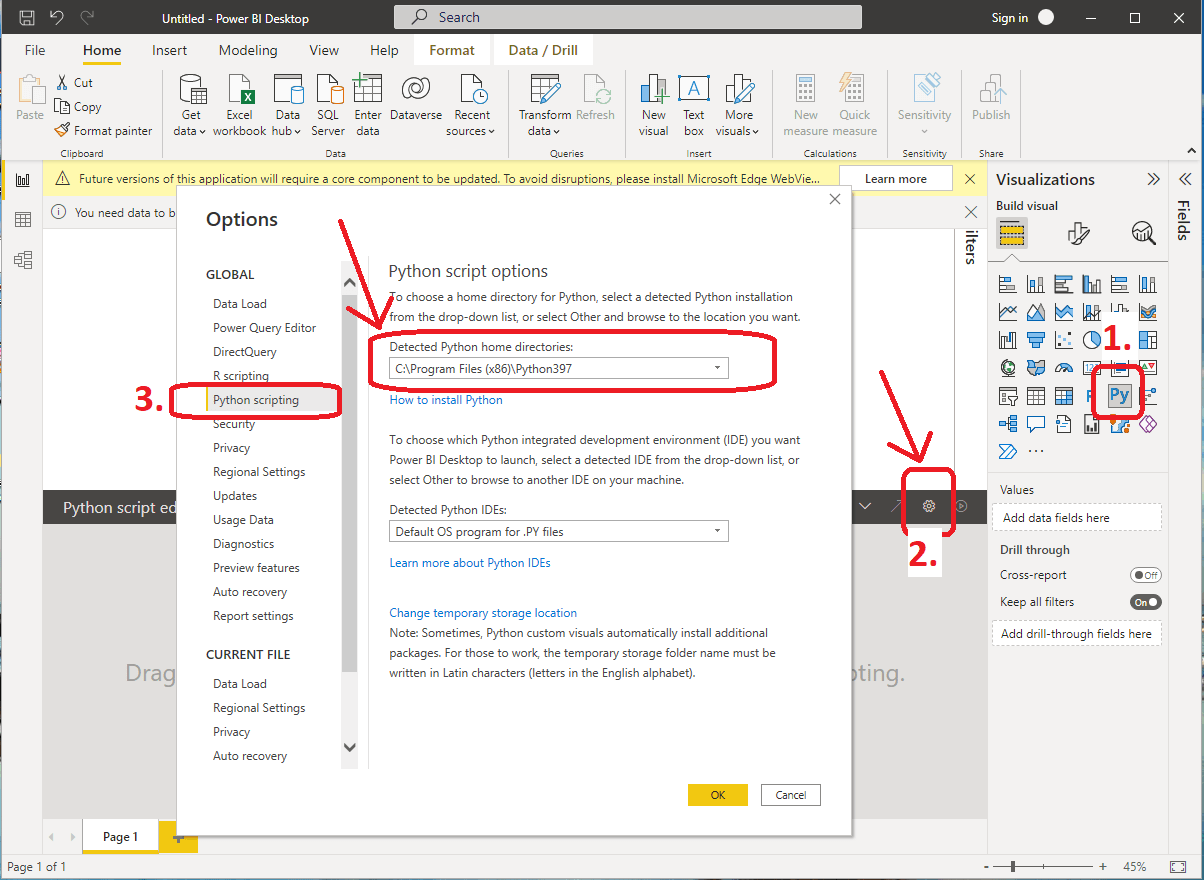Switch to Model view in left sidebar
The image size is (1204, 880).
coord(23,260)
